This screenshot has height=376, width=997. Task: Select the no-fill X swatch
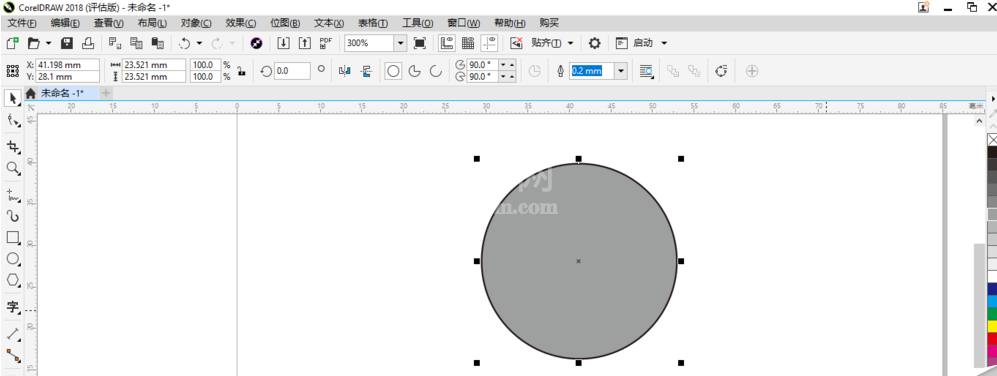[992, 139]
